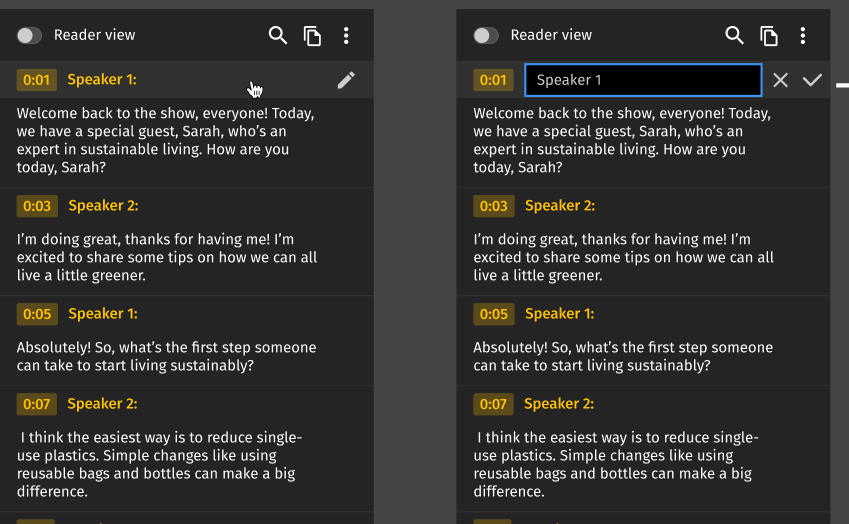Viewport: 849px width, 524px height.
Task: Click the search icon in right panel
Action: click(734, 36)
